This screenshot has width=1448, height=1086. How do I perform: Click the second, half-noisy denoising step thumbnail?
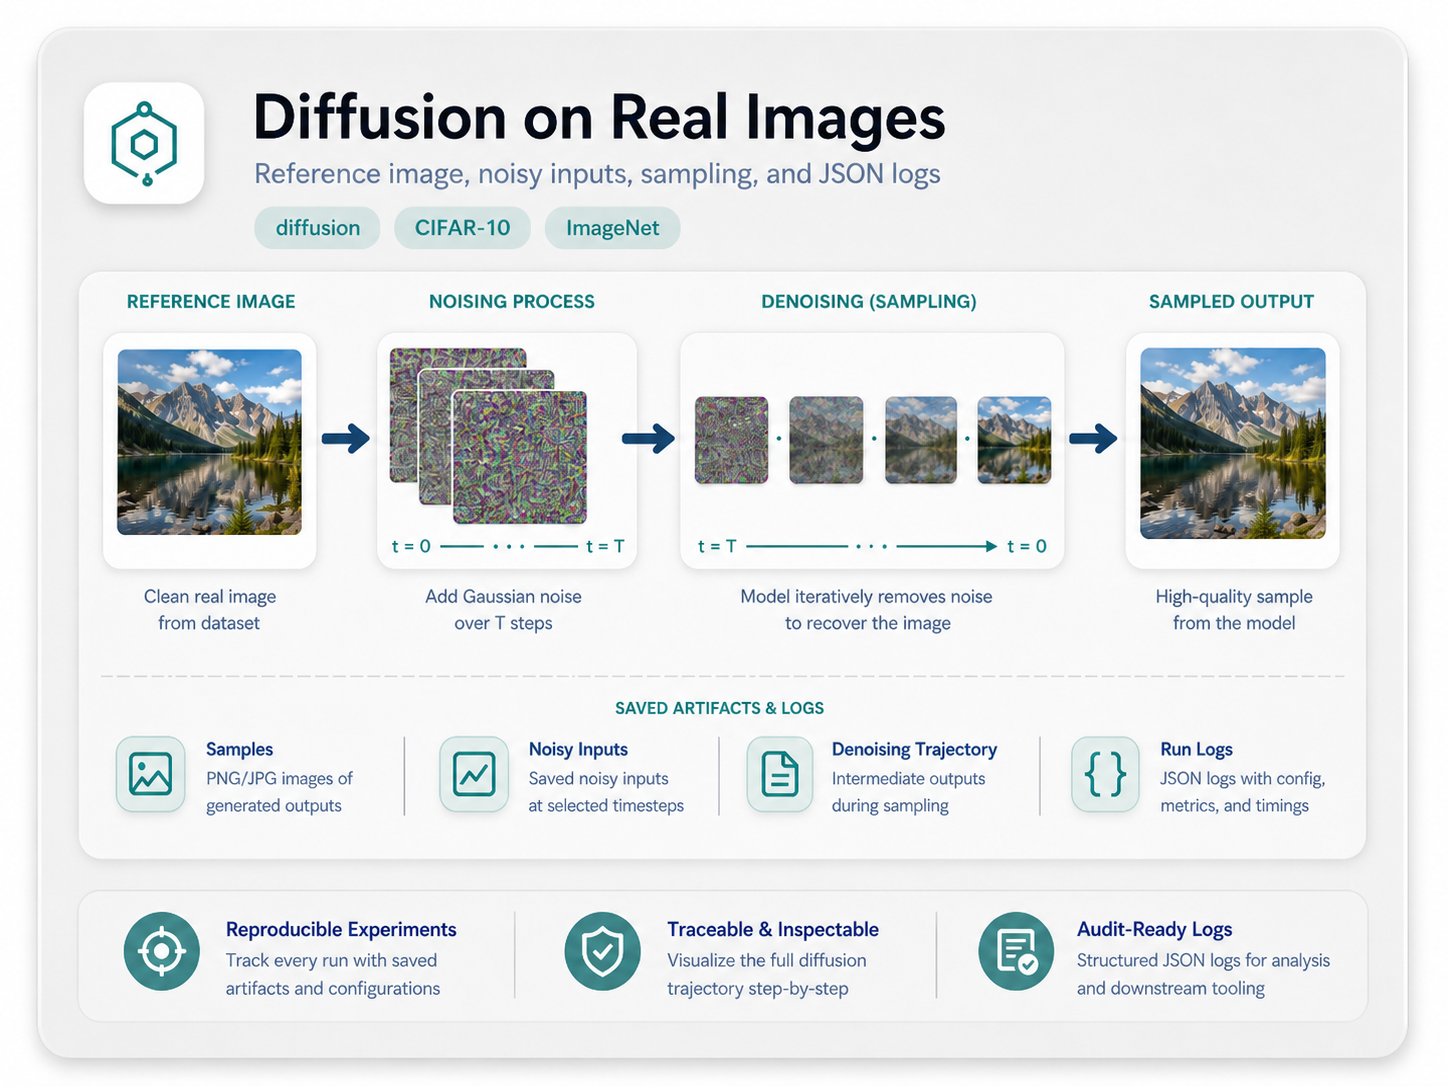826,440
